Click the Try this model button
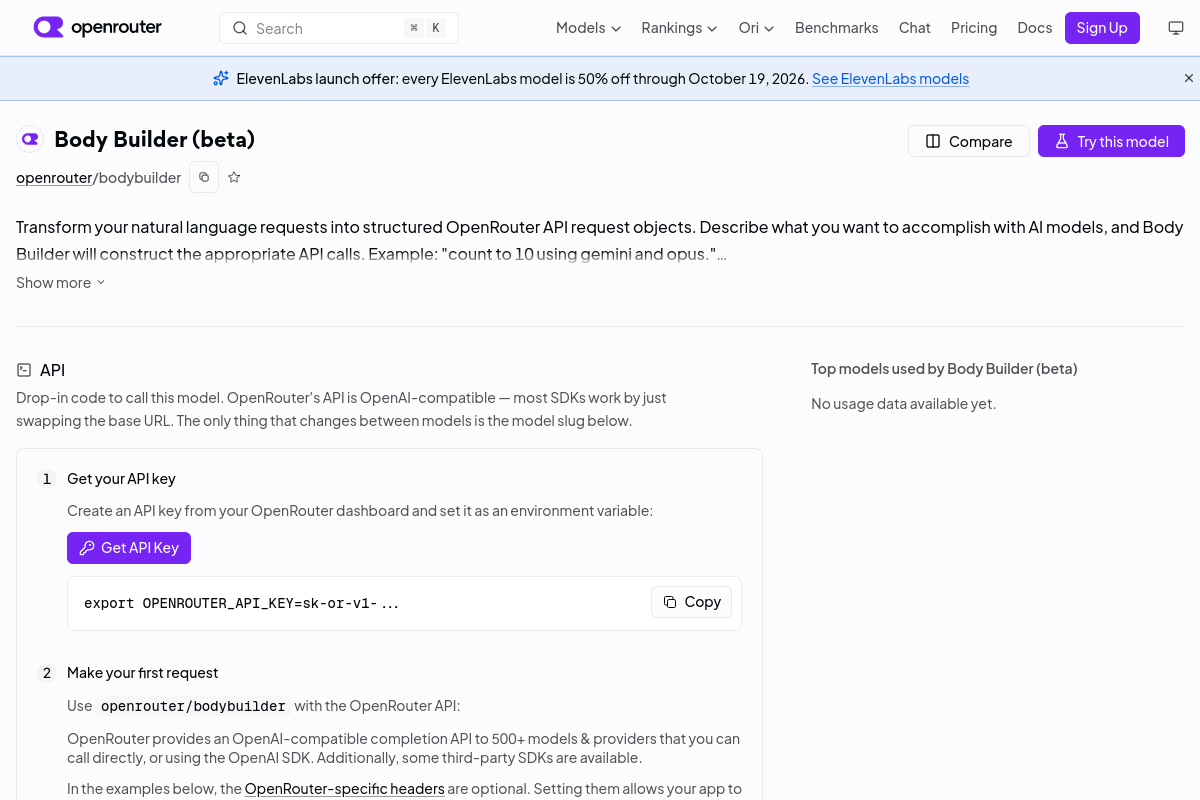This screenshot has width=1200, height=800. pos(1111,141)
